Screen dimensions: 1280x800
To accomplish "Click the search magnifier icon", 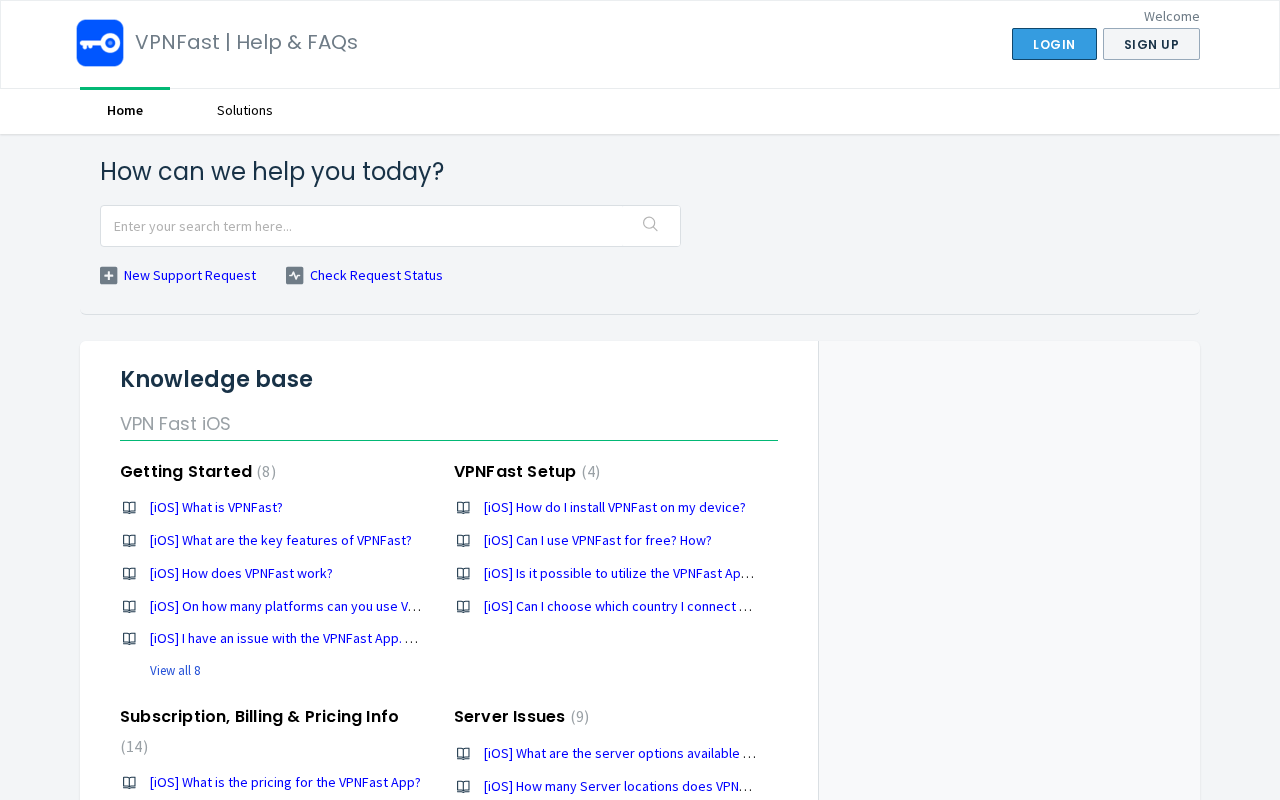I will [650, 225].
